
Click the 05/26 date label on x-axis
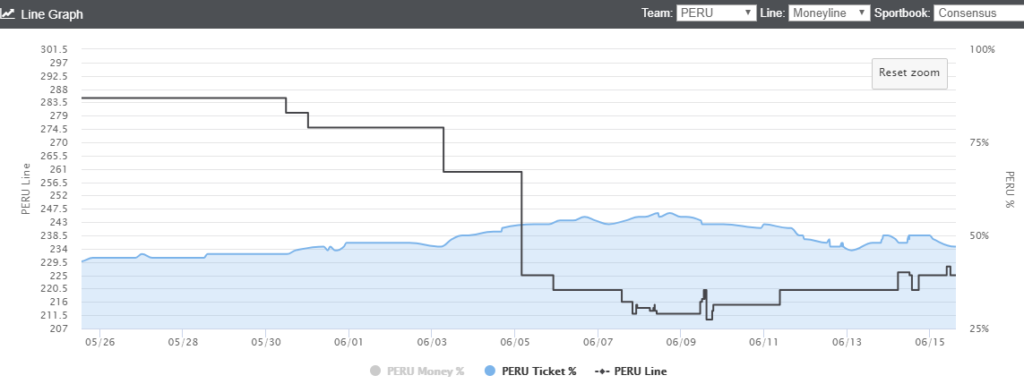(99, 342)
